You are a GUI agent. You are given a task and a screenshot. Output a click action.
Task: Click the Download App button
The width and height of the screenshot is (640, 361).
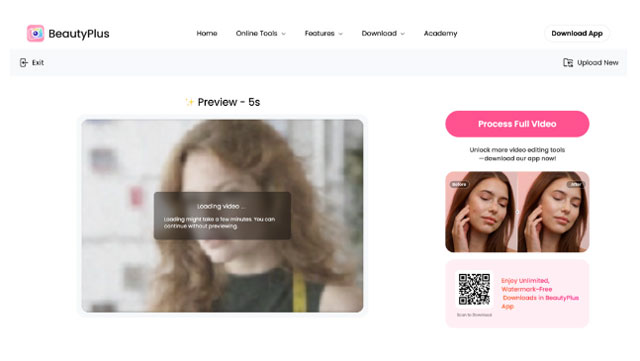pos(577,33)
